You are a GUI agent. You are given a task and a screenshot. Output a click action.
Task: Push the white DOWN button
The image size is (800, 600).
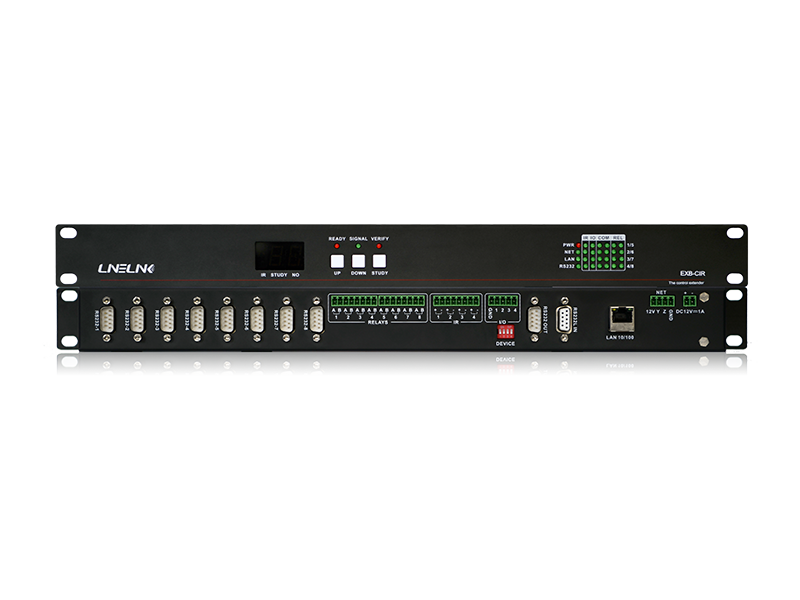pos(359,261)
